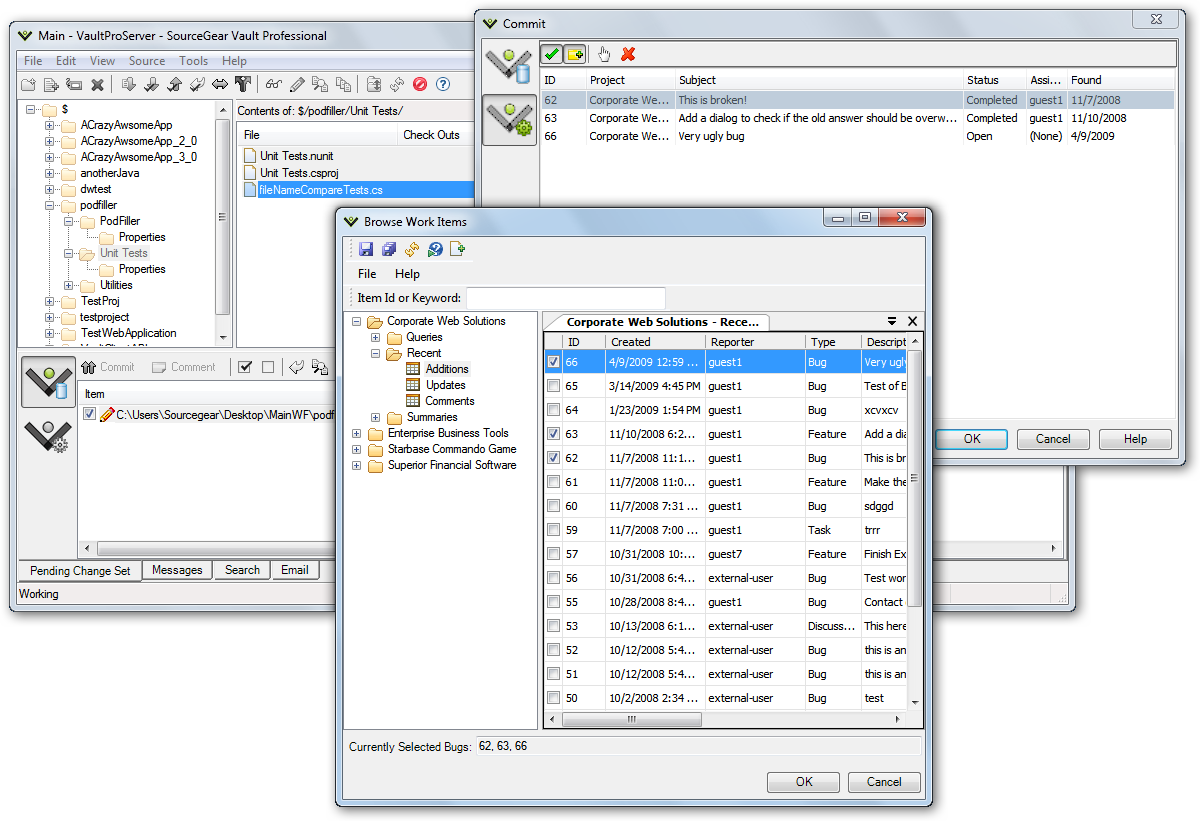1200x821 pixels.
Task: Expand the Summaries folder node
Action: tap(376, 418)
